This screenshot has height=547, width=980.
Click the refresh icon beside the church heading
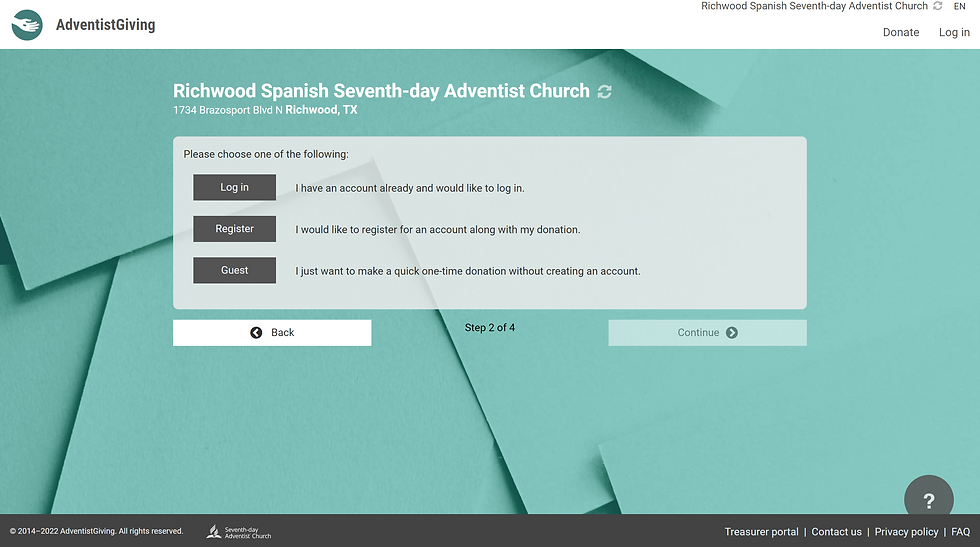(x=604, y=92)
